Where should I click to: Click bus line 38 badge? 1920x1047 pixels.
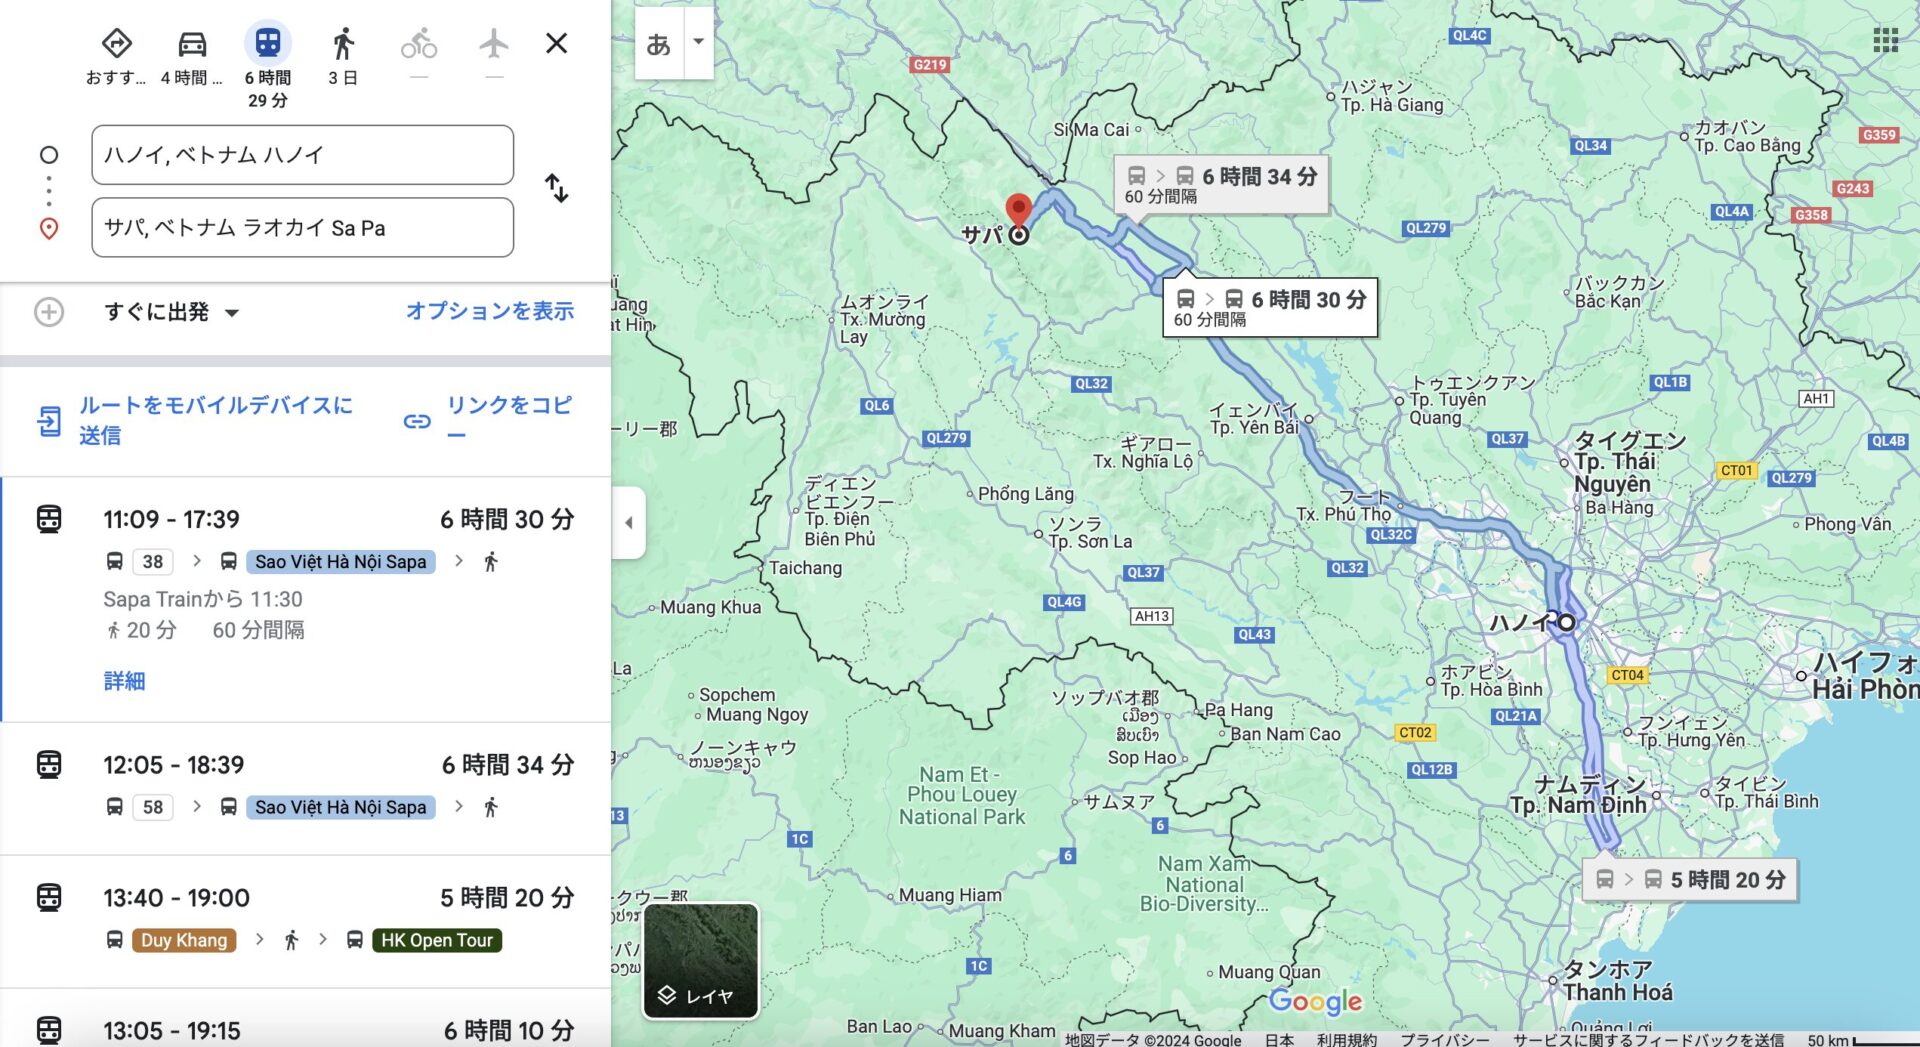[x=153, y=562]
